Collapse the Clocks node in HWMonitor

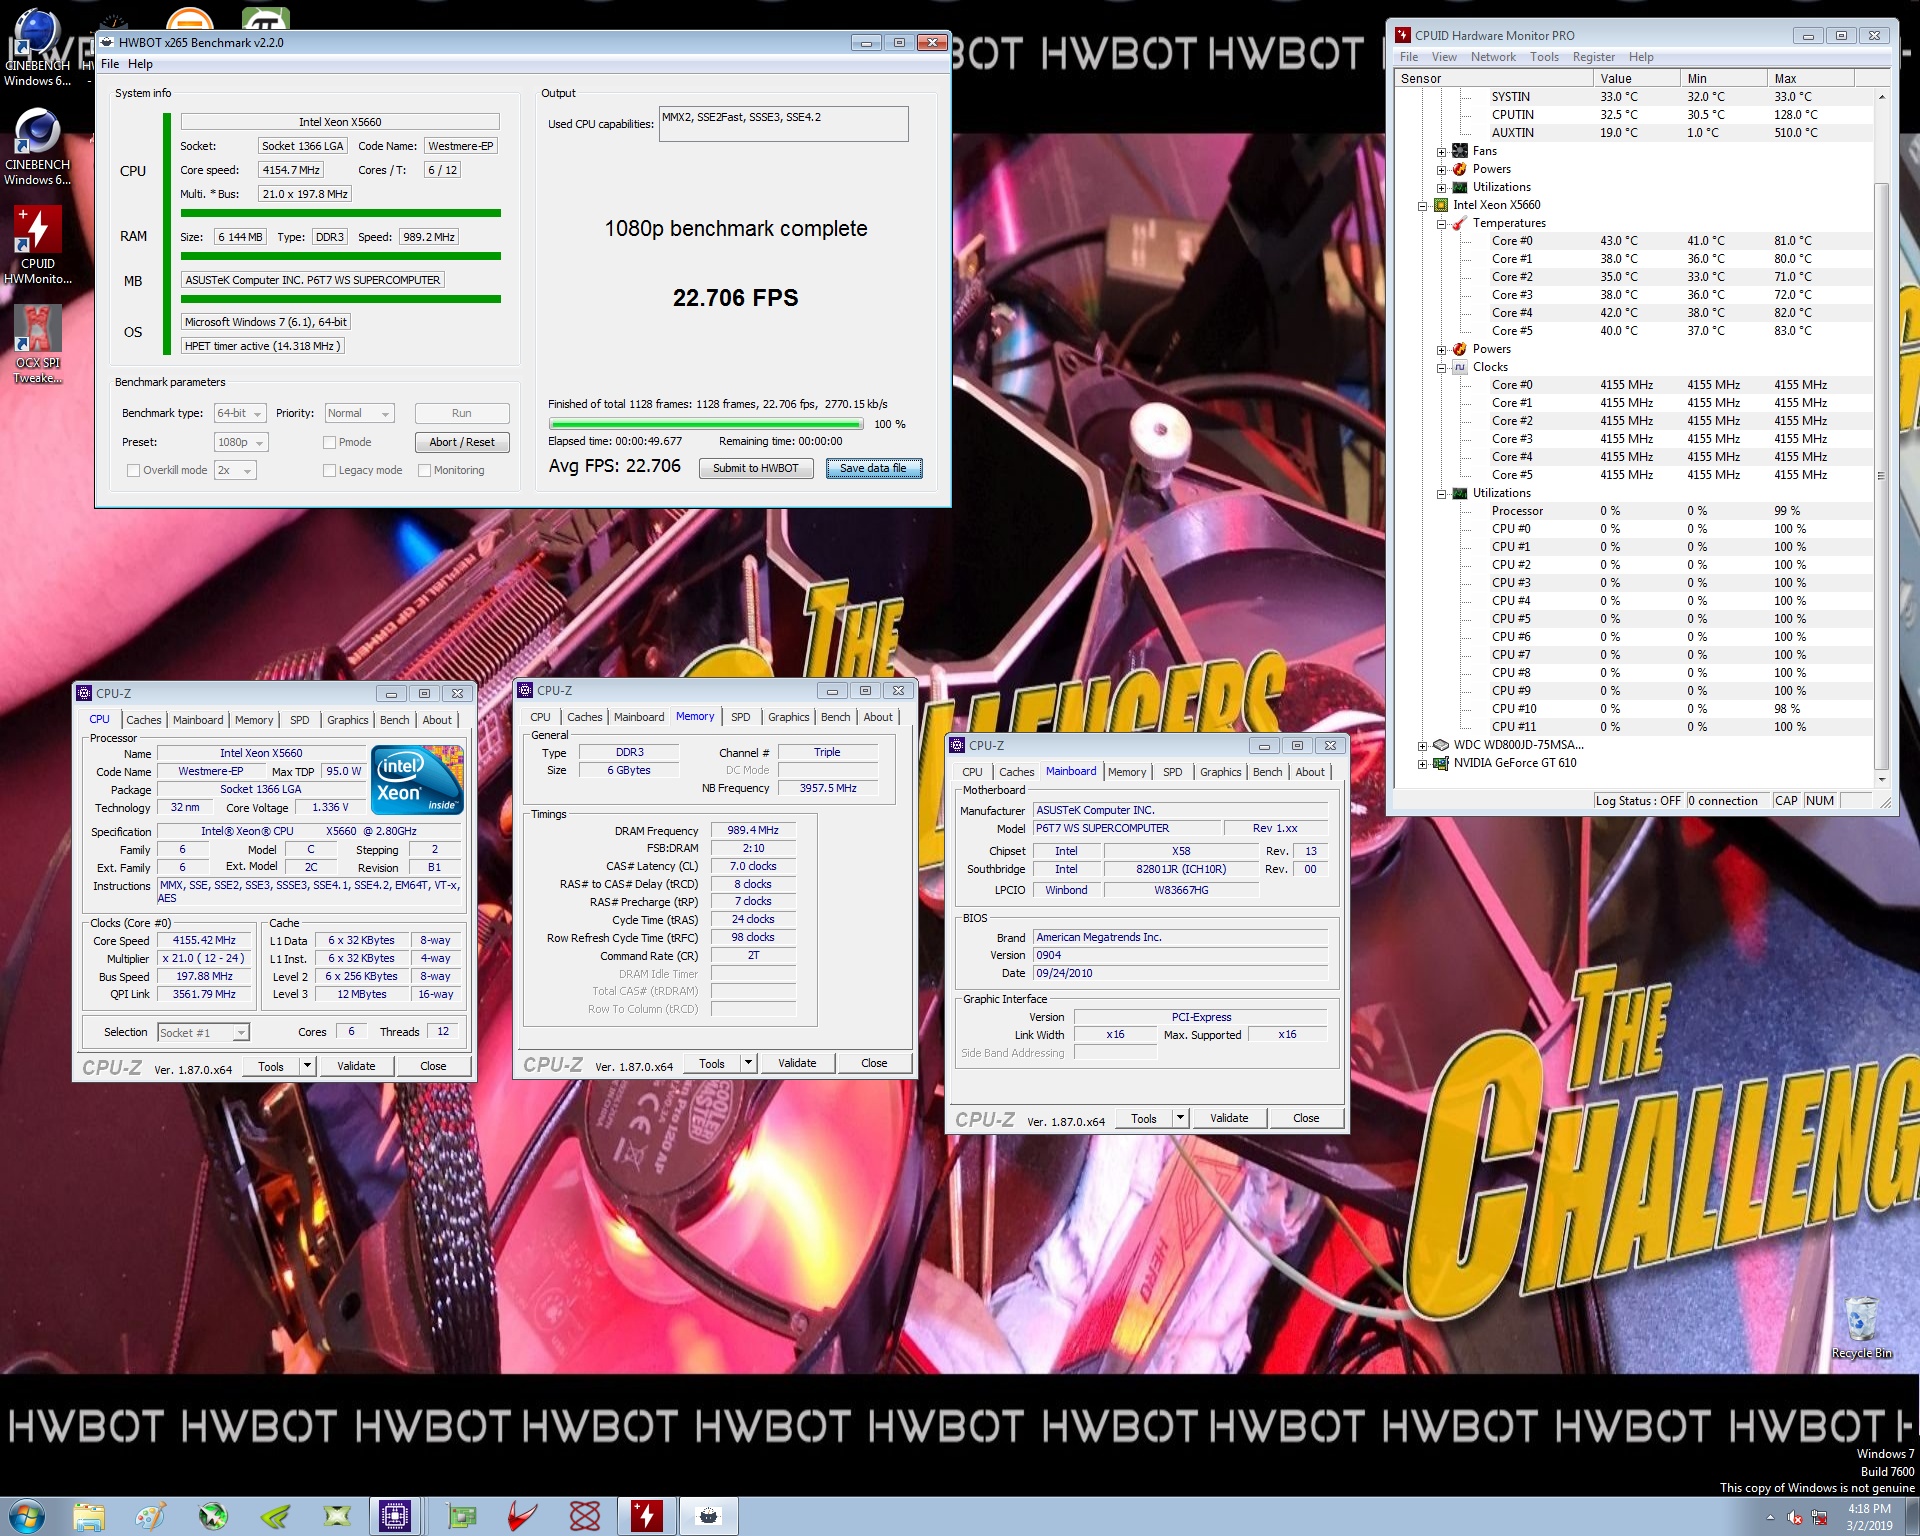(x=1441, y=368)
